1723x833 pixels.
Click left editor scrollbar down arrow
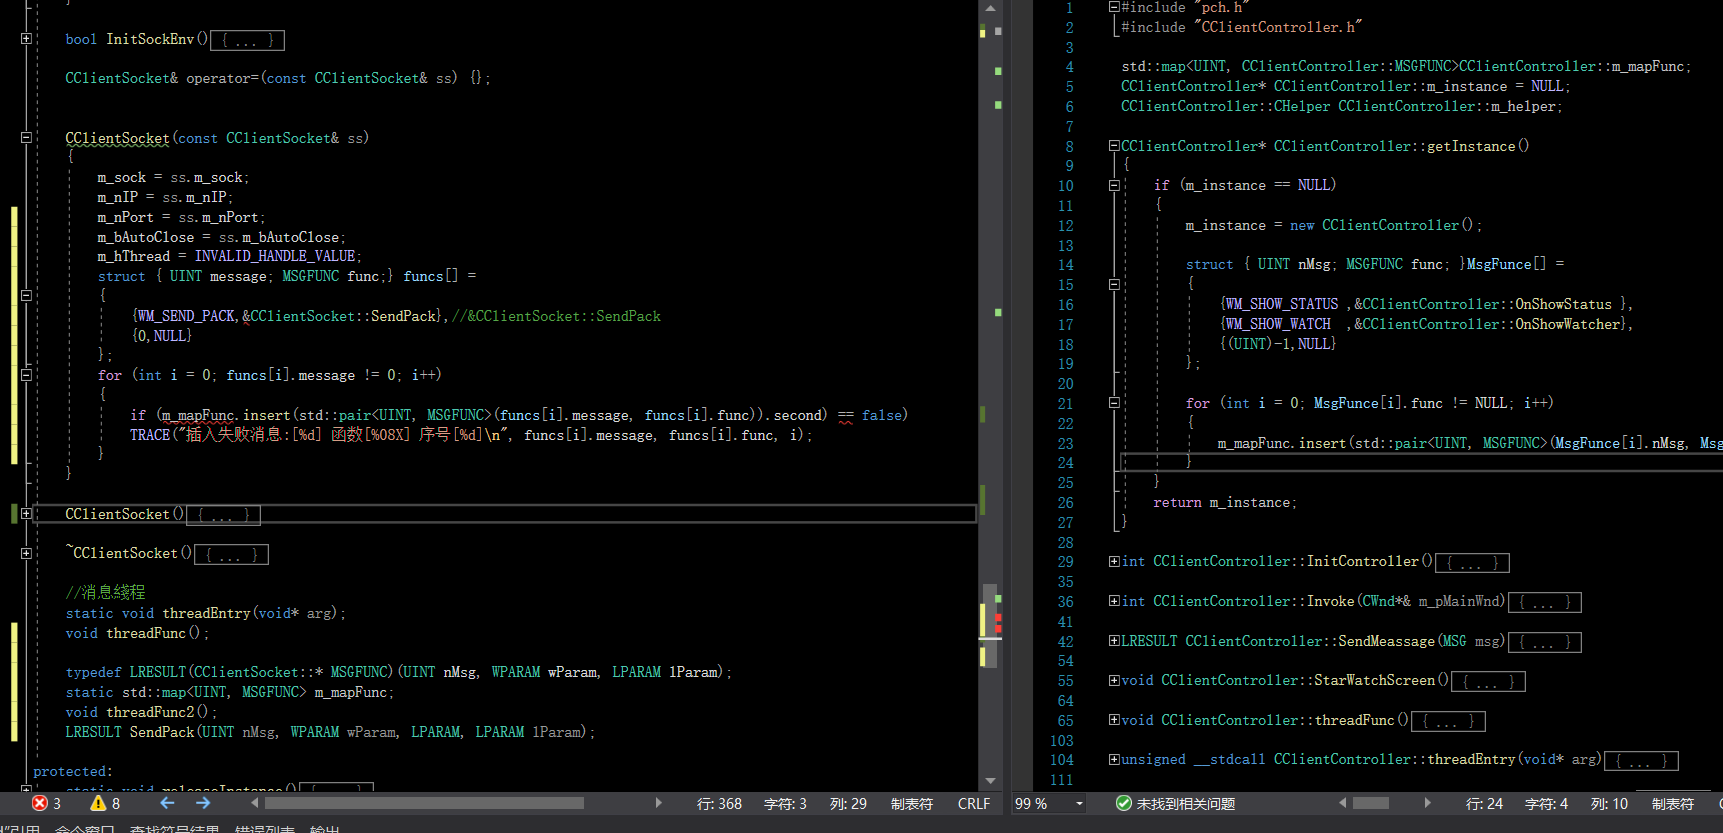990,781
